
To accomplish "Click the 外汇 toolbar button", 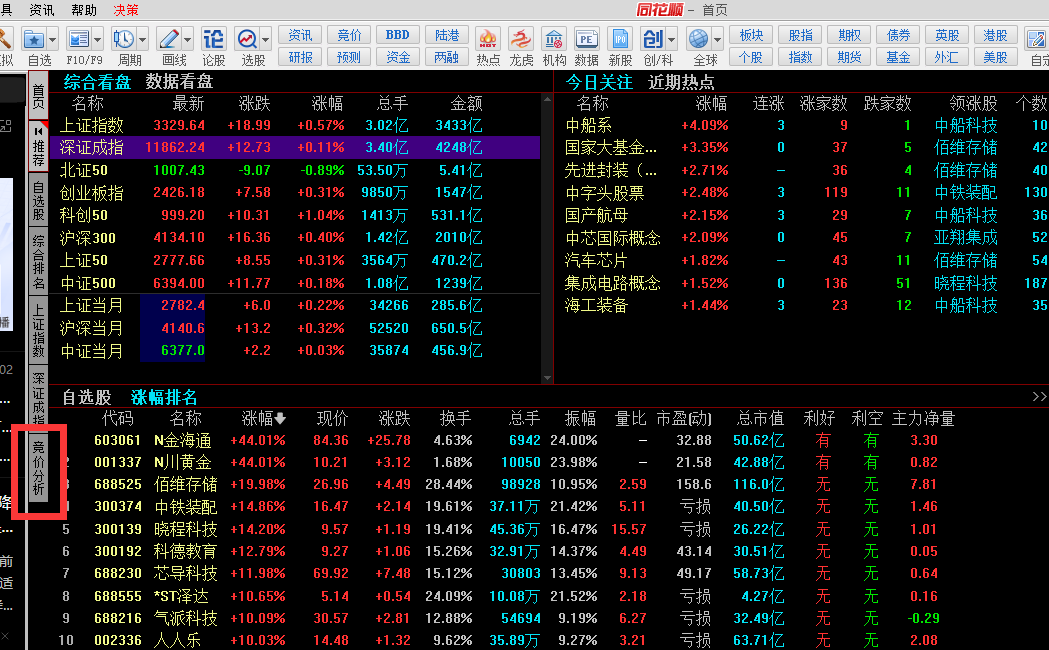I will 947,57.
